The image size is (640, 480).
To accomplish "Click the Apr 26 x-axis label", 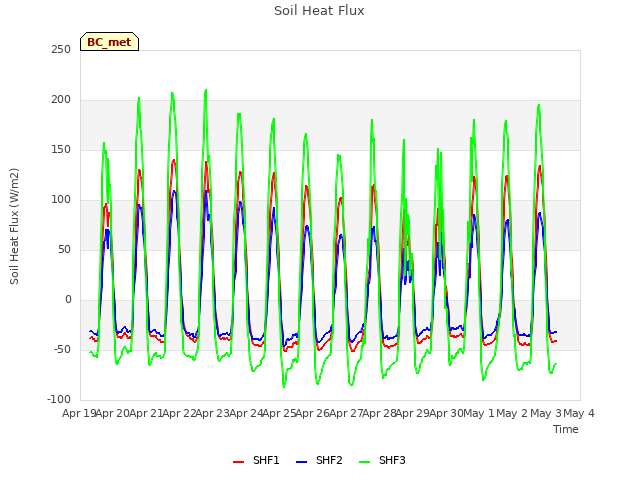I will click(313, 413).
